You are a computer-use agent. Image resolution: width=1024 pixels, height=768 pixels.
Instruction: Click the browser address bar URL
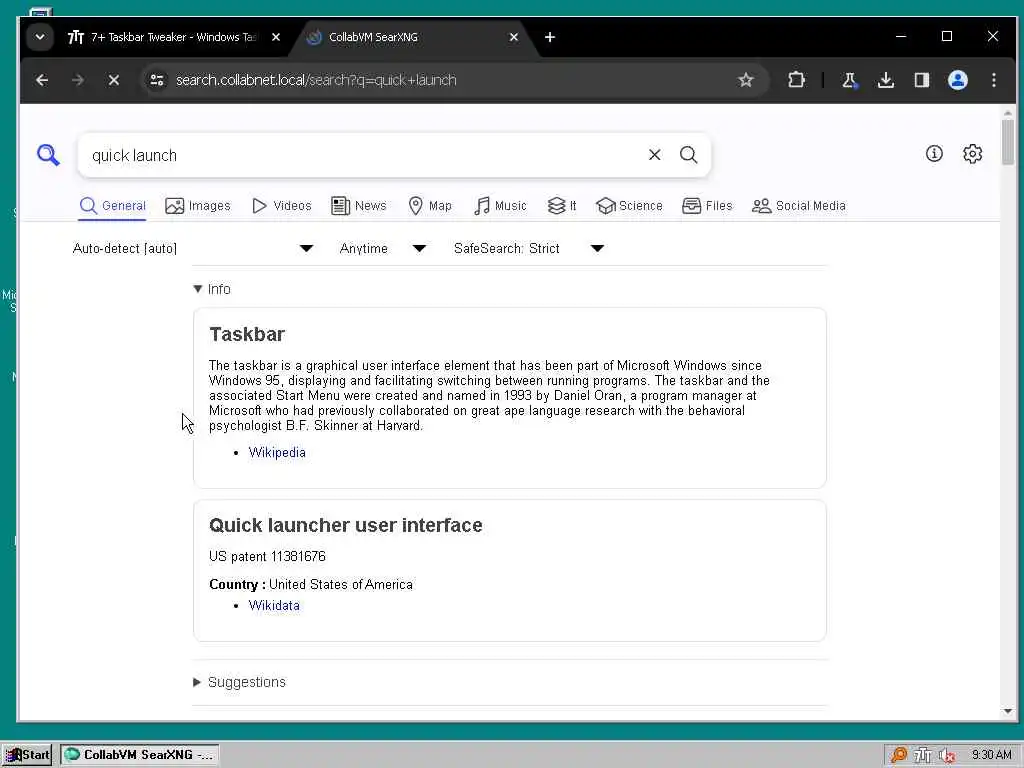point(316,80)
